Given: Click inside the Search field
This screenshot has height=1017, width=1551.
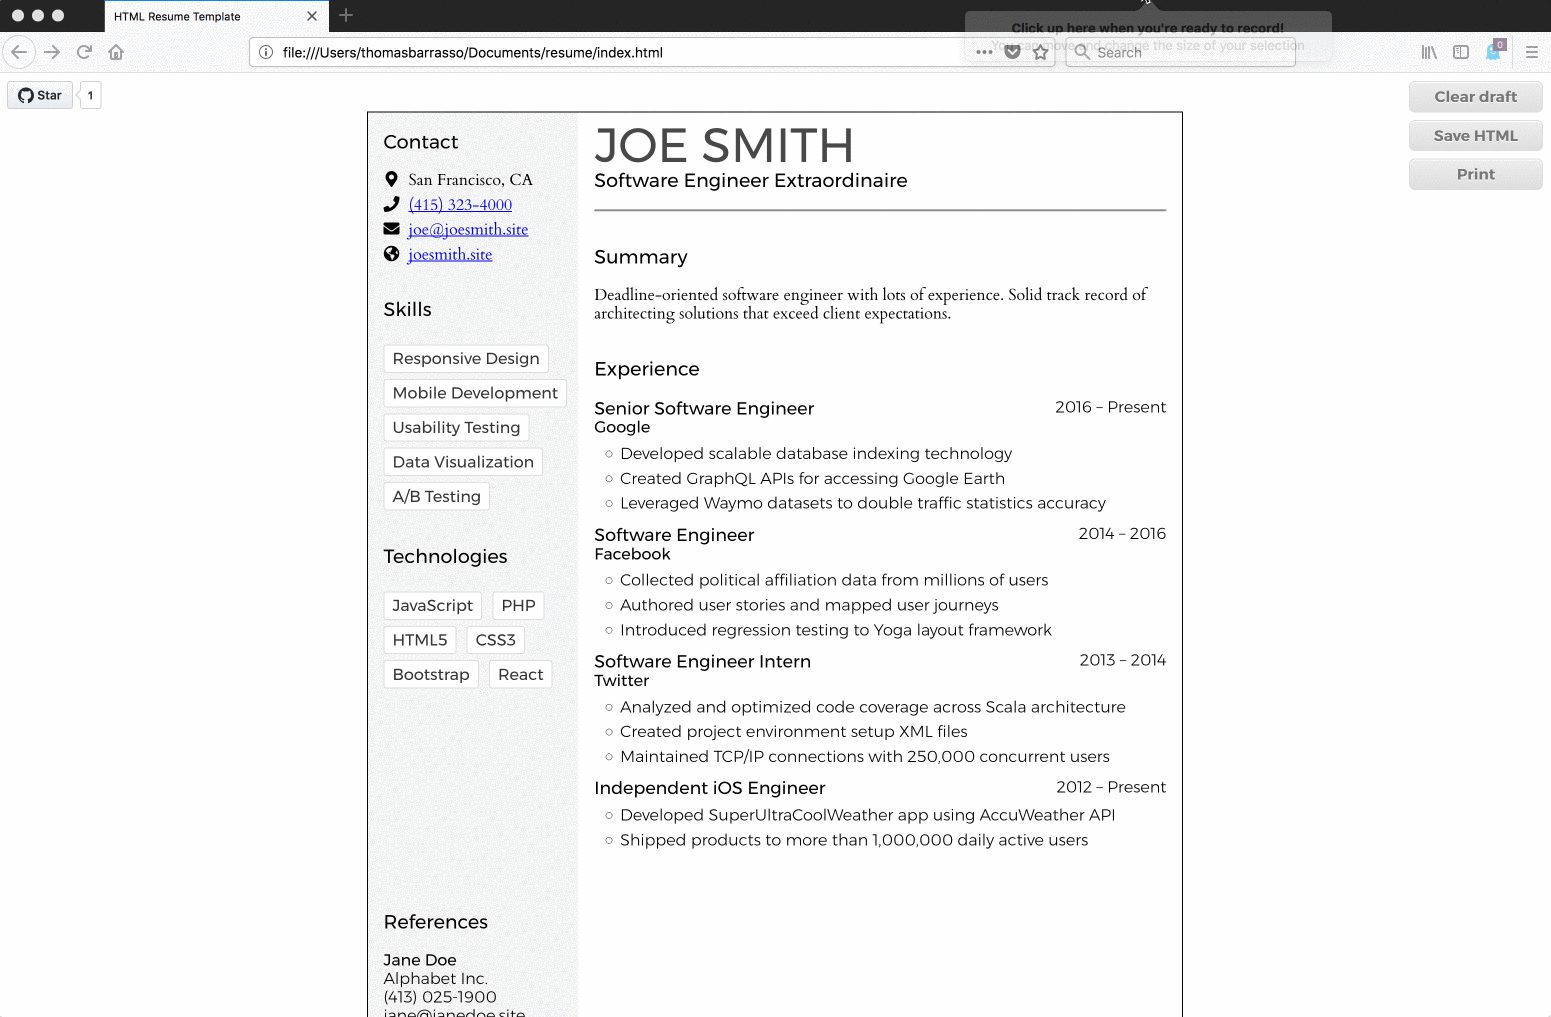Looking at the screenshot, I should point(1180,52).
